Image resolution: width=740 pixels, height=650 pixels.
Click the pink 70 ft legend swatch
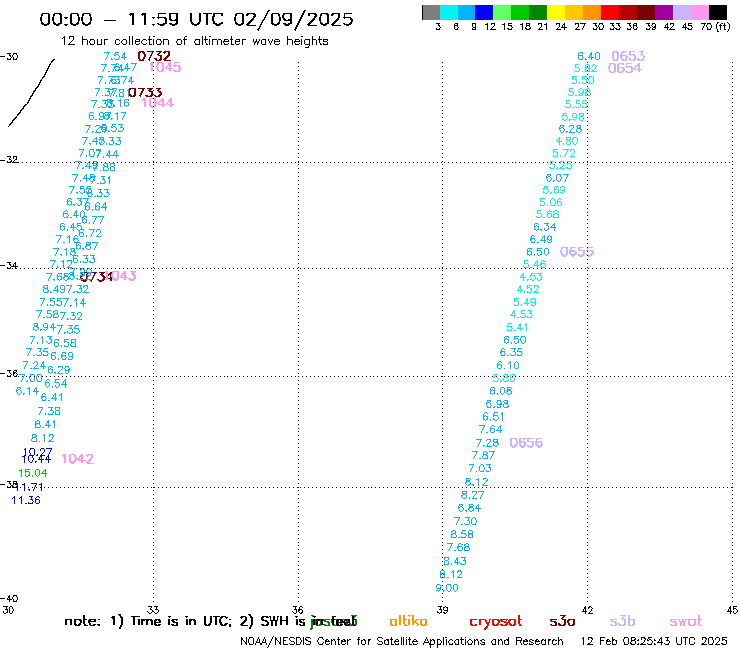pyautogui.click(x=699, y=12)
